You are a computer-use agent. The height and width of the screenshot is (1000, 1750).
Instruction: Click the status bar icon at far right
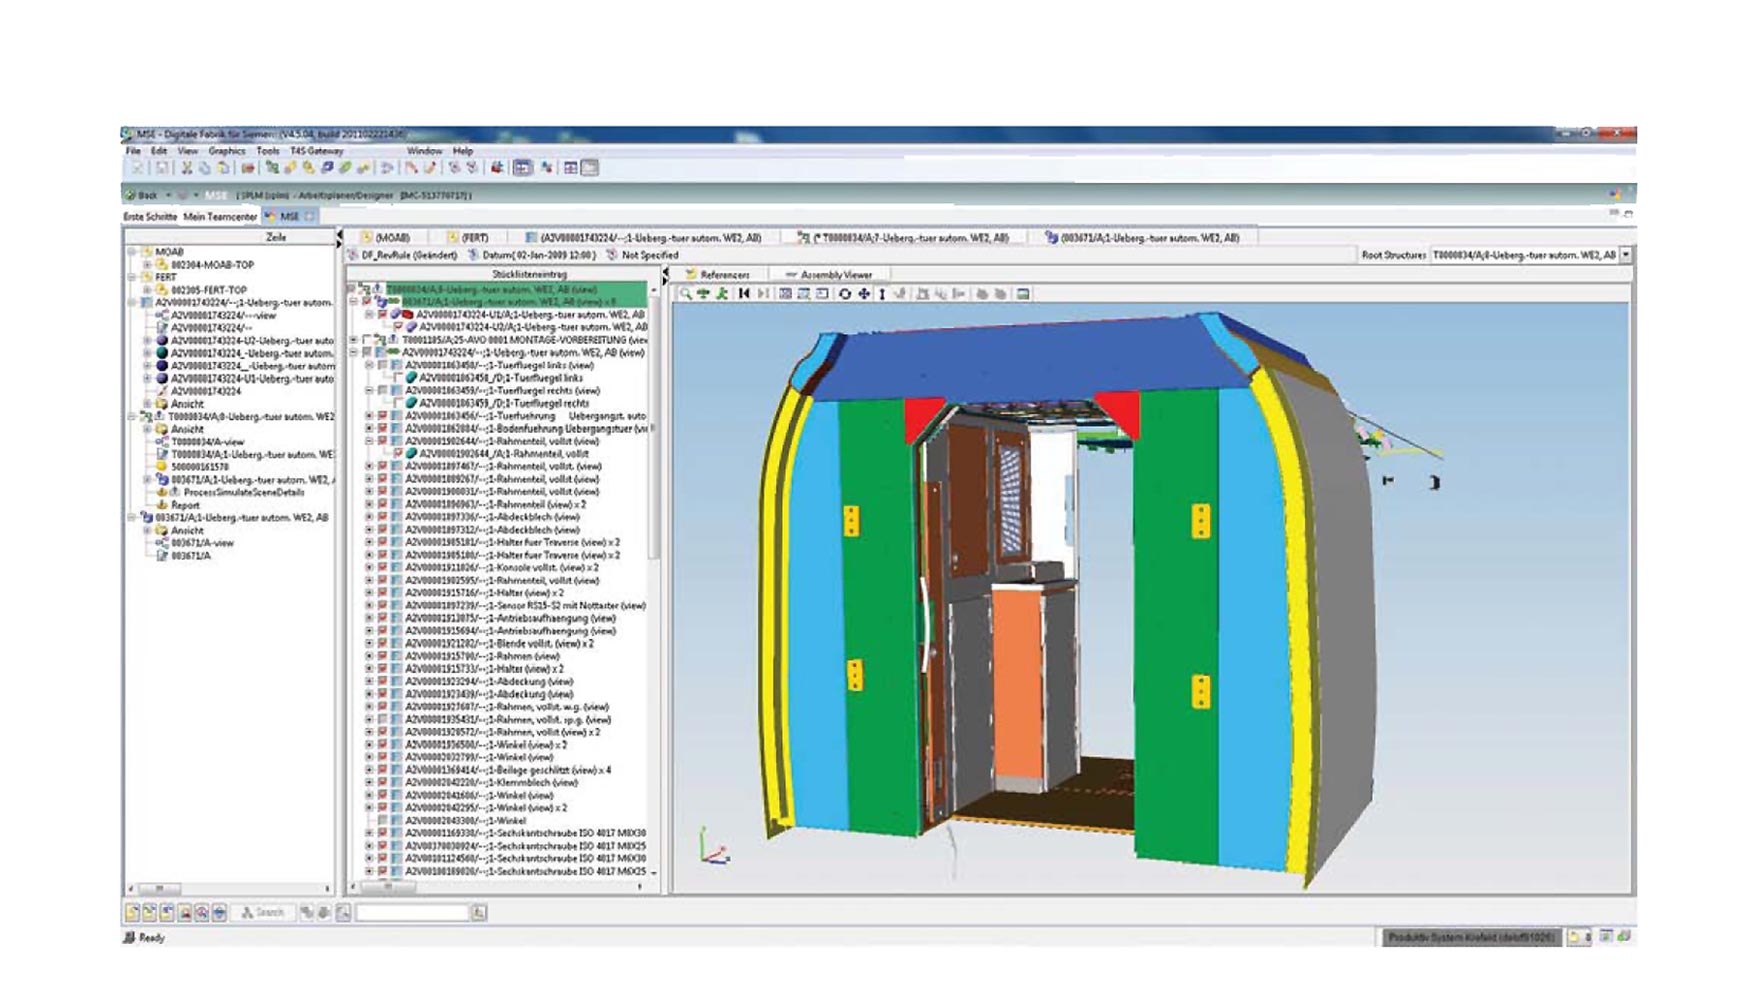[1623, 937]
